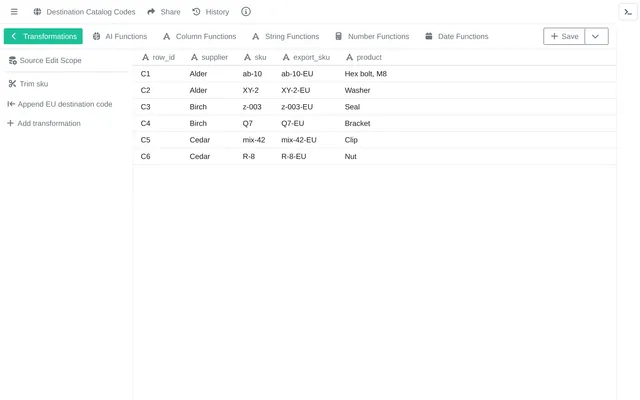
Task: Click the Source Edit Scope database icon
Action: point(13,60)
